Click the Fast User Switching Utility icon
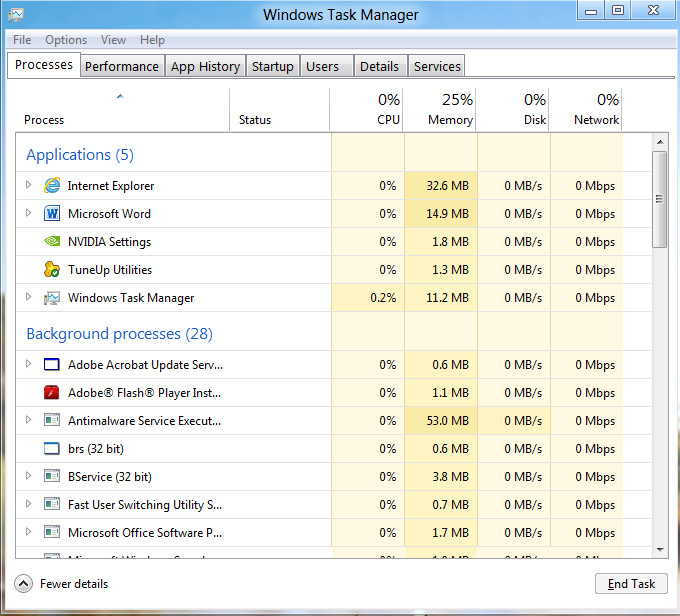The image size is (680, 616). tap(52, 504)
